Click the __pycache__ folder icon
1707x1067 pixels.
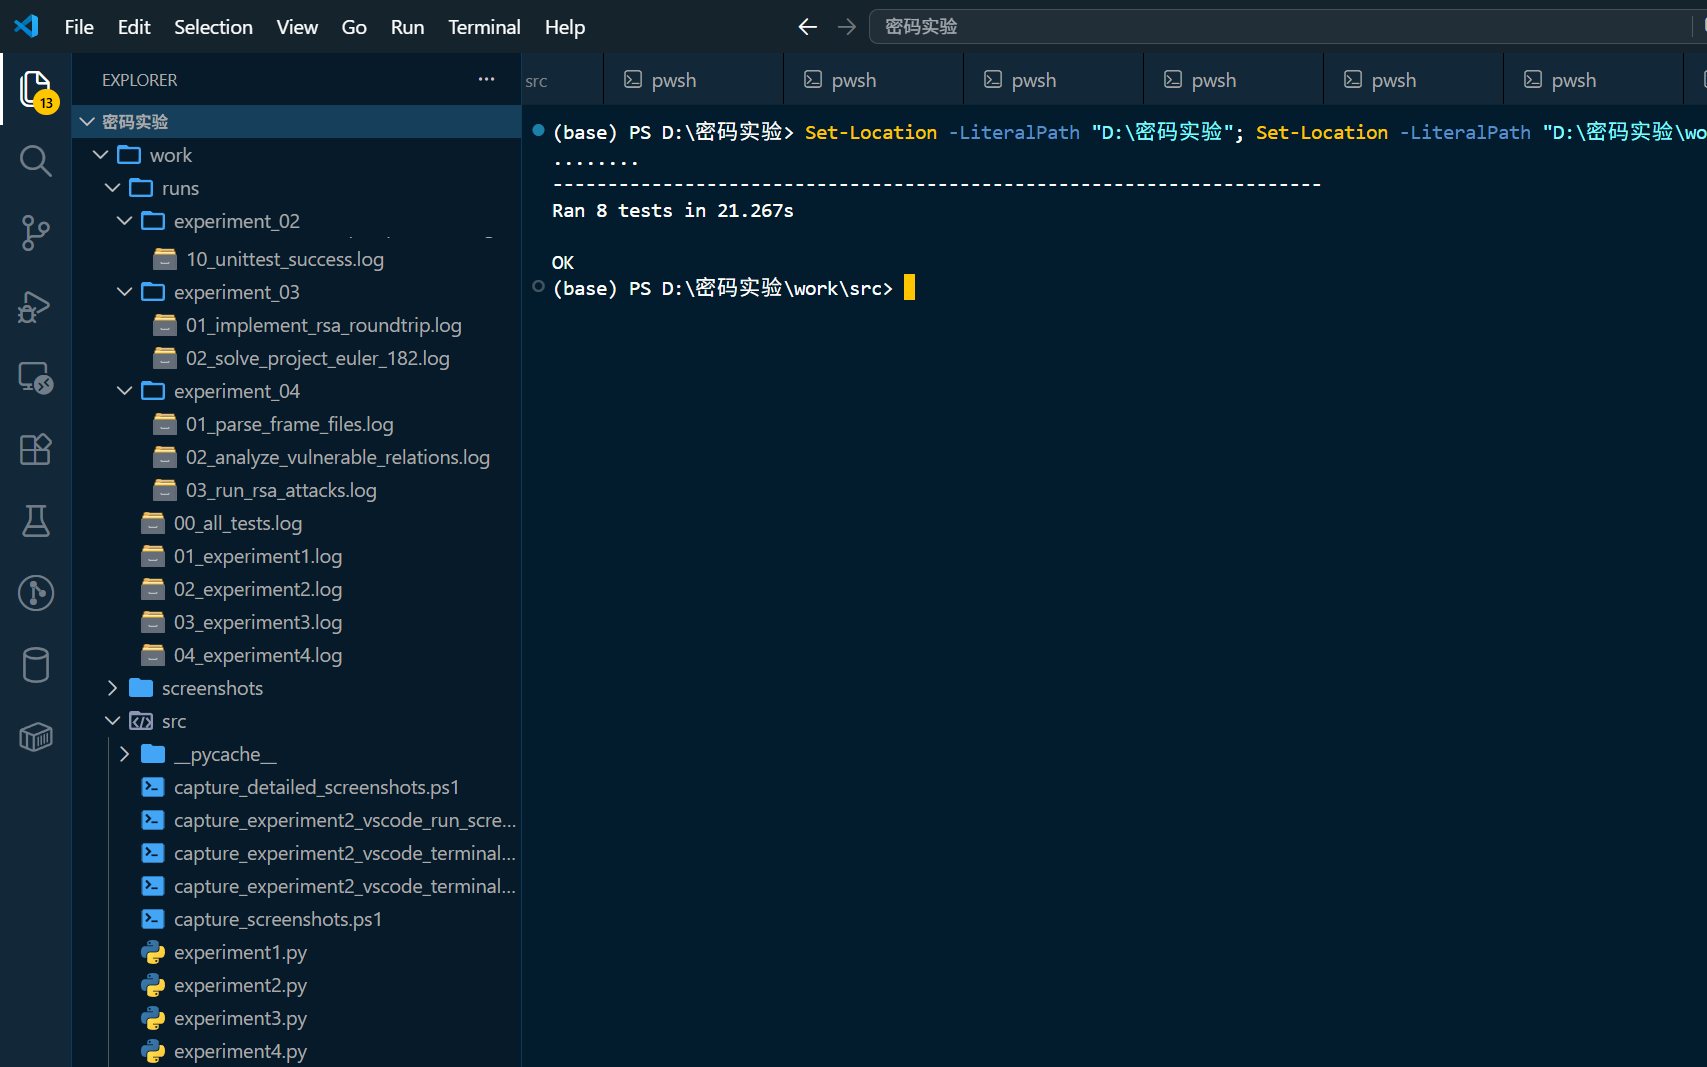(153, 754)
